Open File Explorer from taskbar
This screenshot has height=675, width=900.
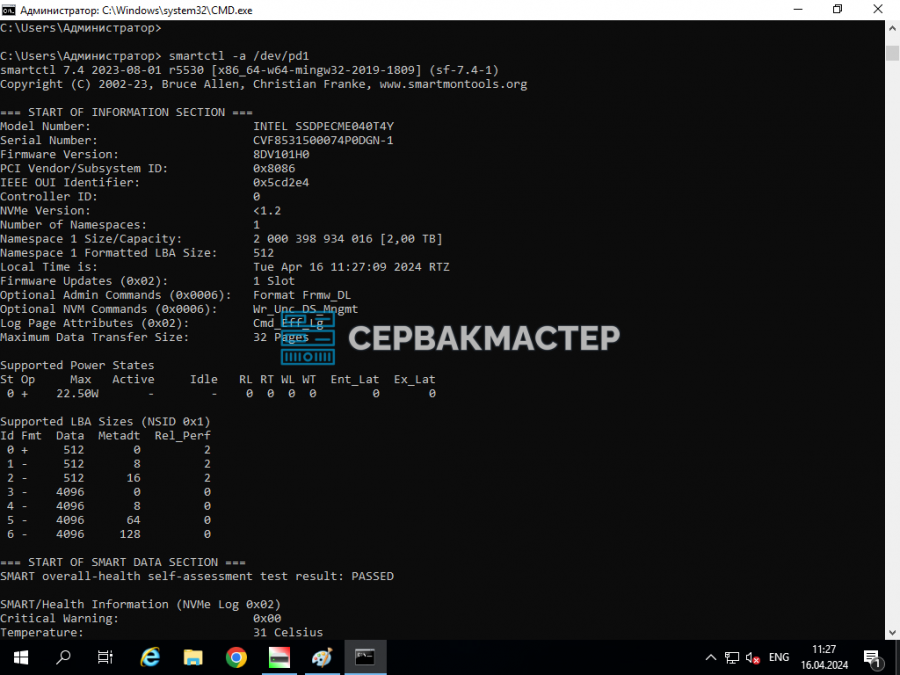coord(193,657)
